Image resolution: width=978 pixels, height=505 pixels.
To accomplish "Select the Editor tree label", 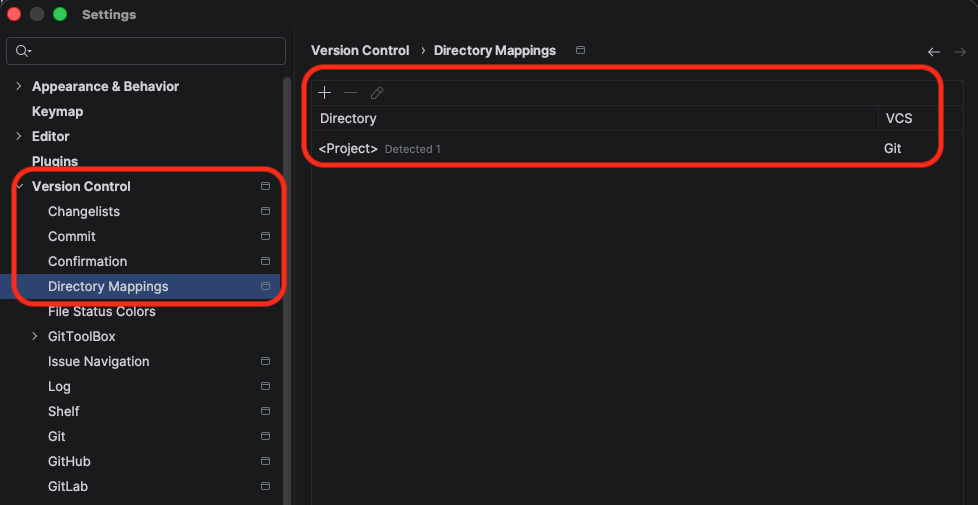I will (x=51, y=136).
